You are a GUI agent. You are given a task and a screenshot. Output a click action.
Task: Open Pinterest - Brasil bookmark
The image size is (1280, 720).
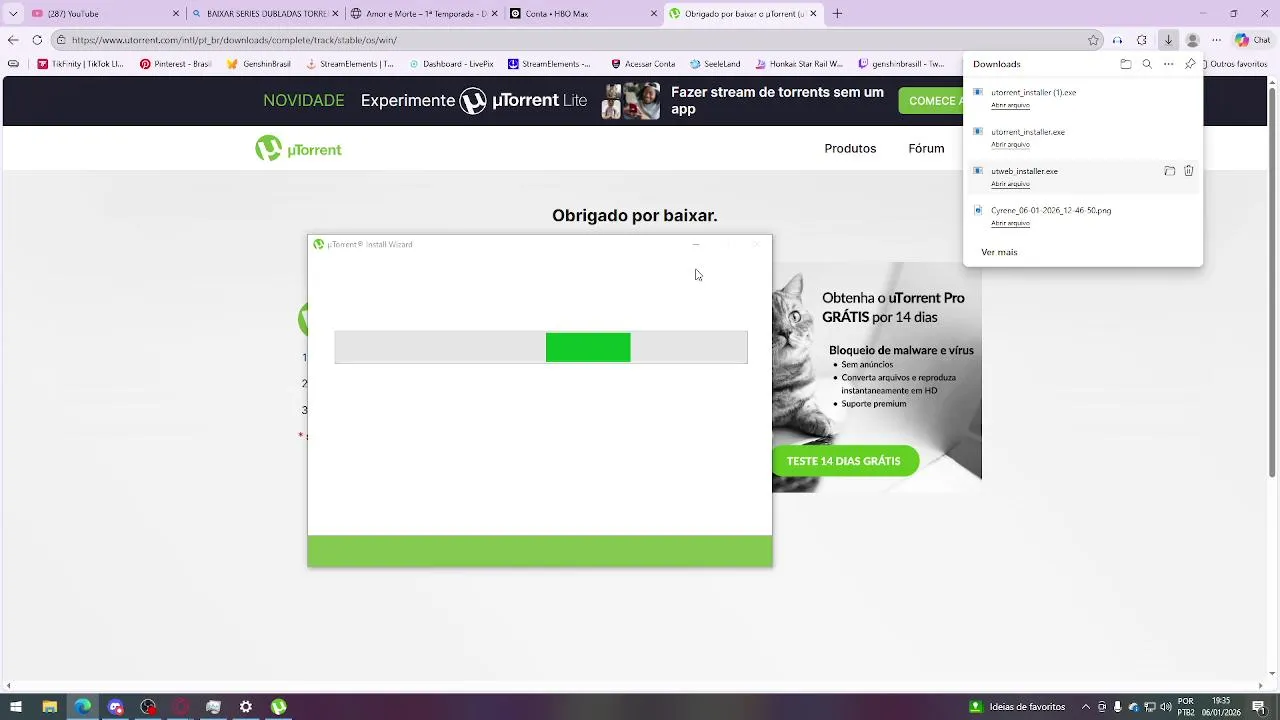pyautogui.click(x=175, y=64)
